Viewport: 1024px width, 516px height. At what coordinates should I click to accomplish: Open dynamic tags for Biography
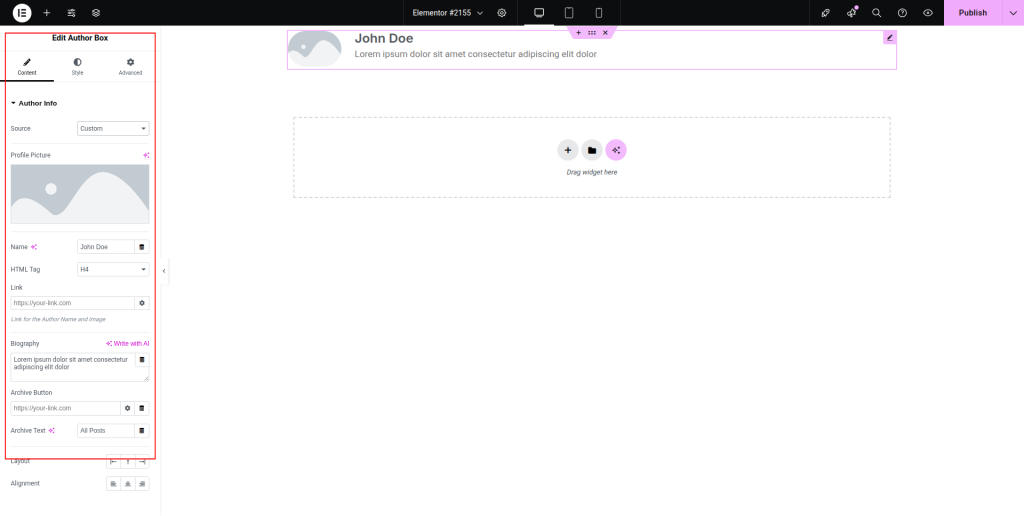point(142,360)
